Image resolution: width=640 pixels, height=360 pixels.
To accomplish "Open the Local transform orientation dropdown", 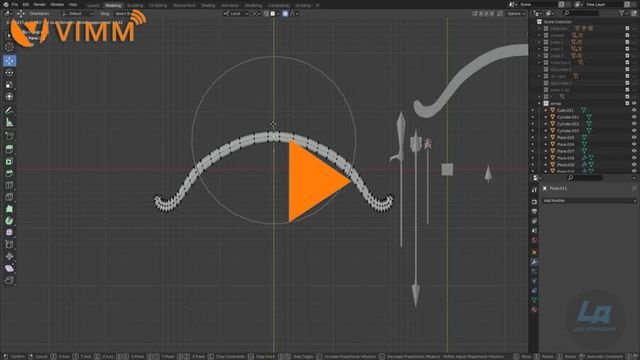I will tap(236, 13).
